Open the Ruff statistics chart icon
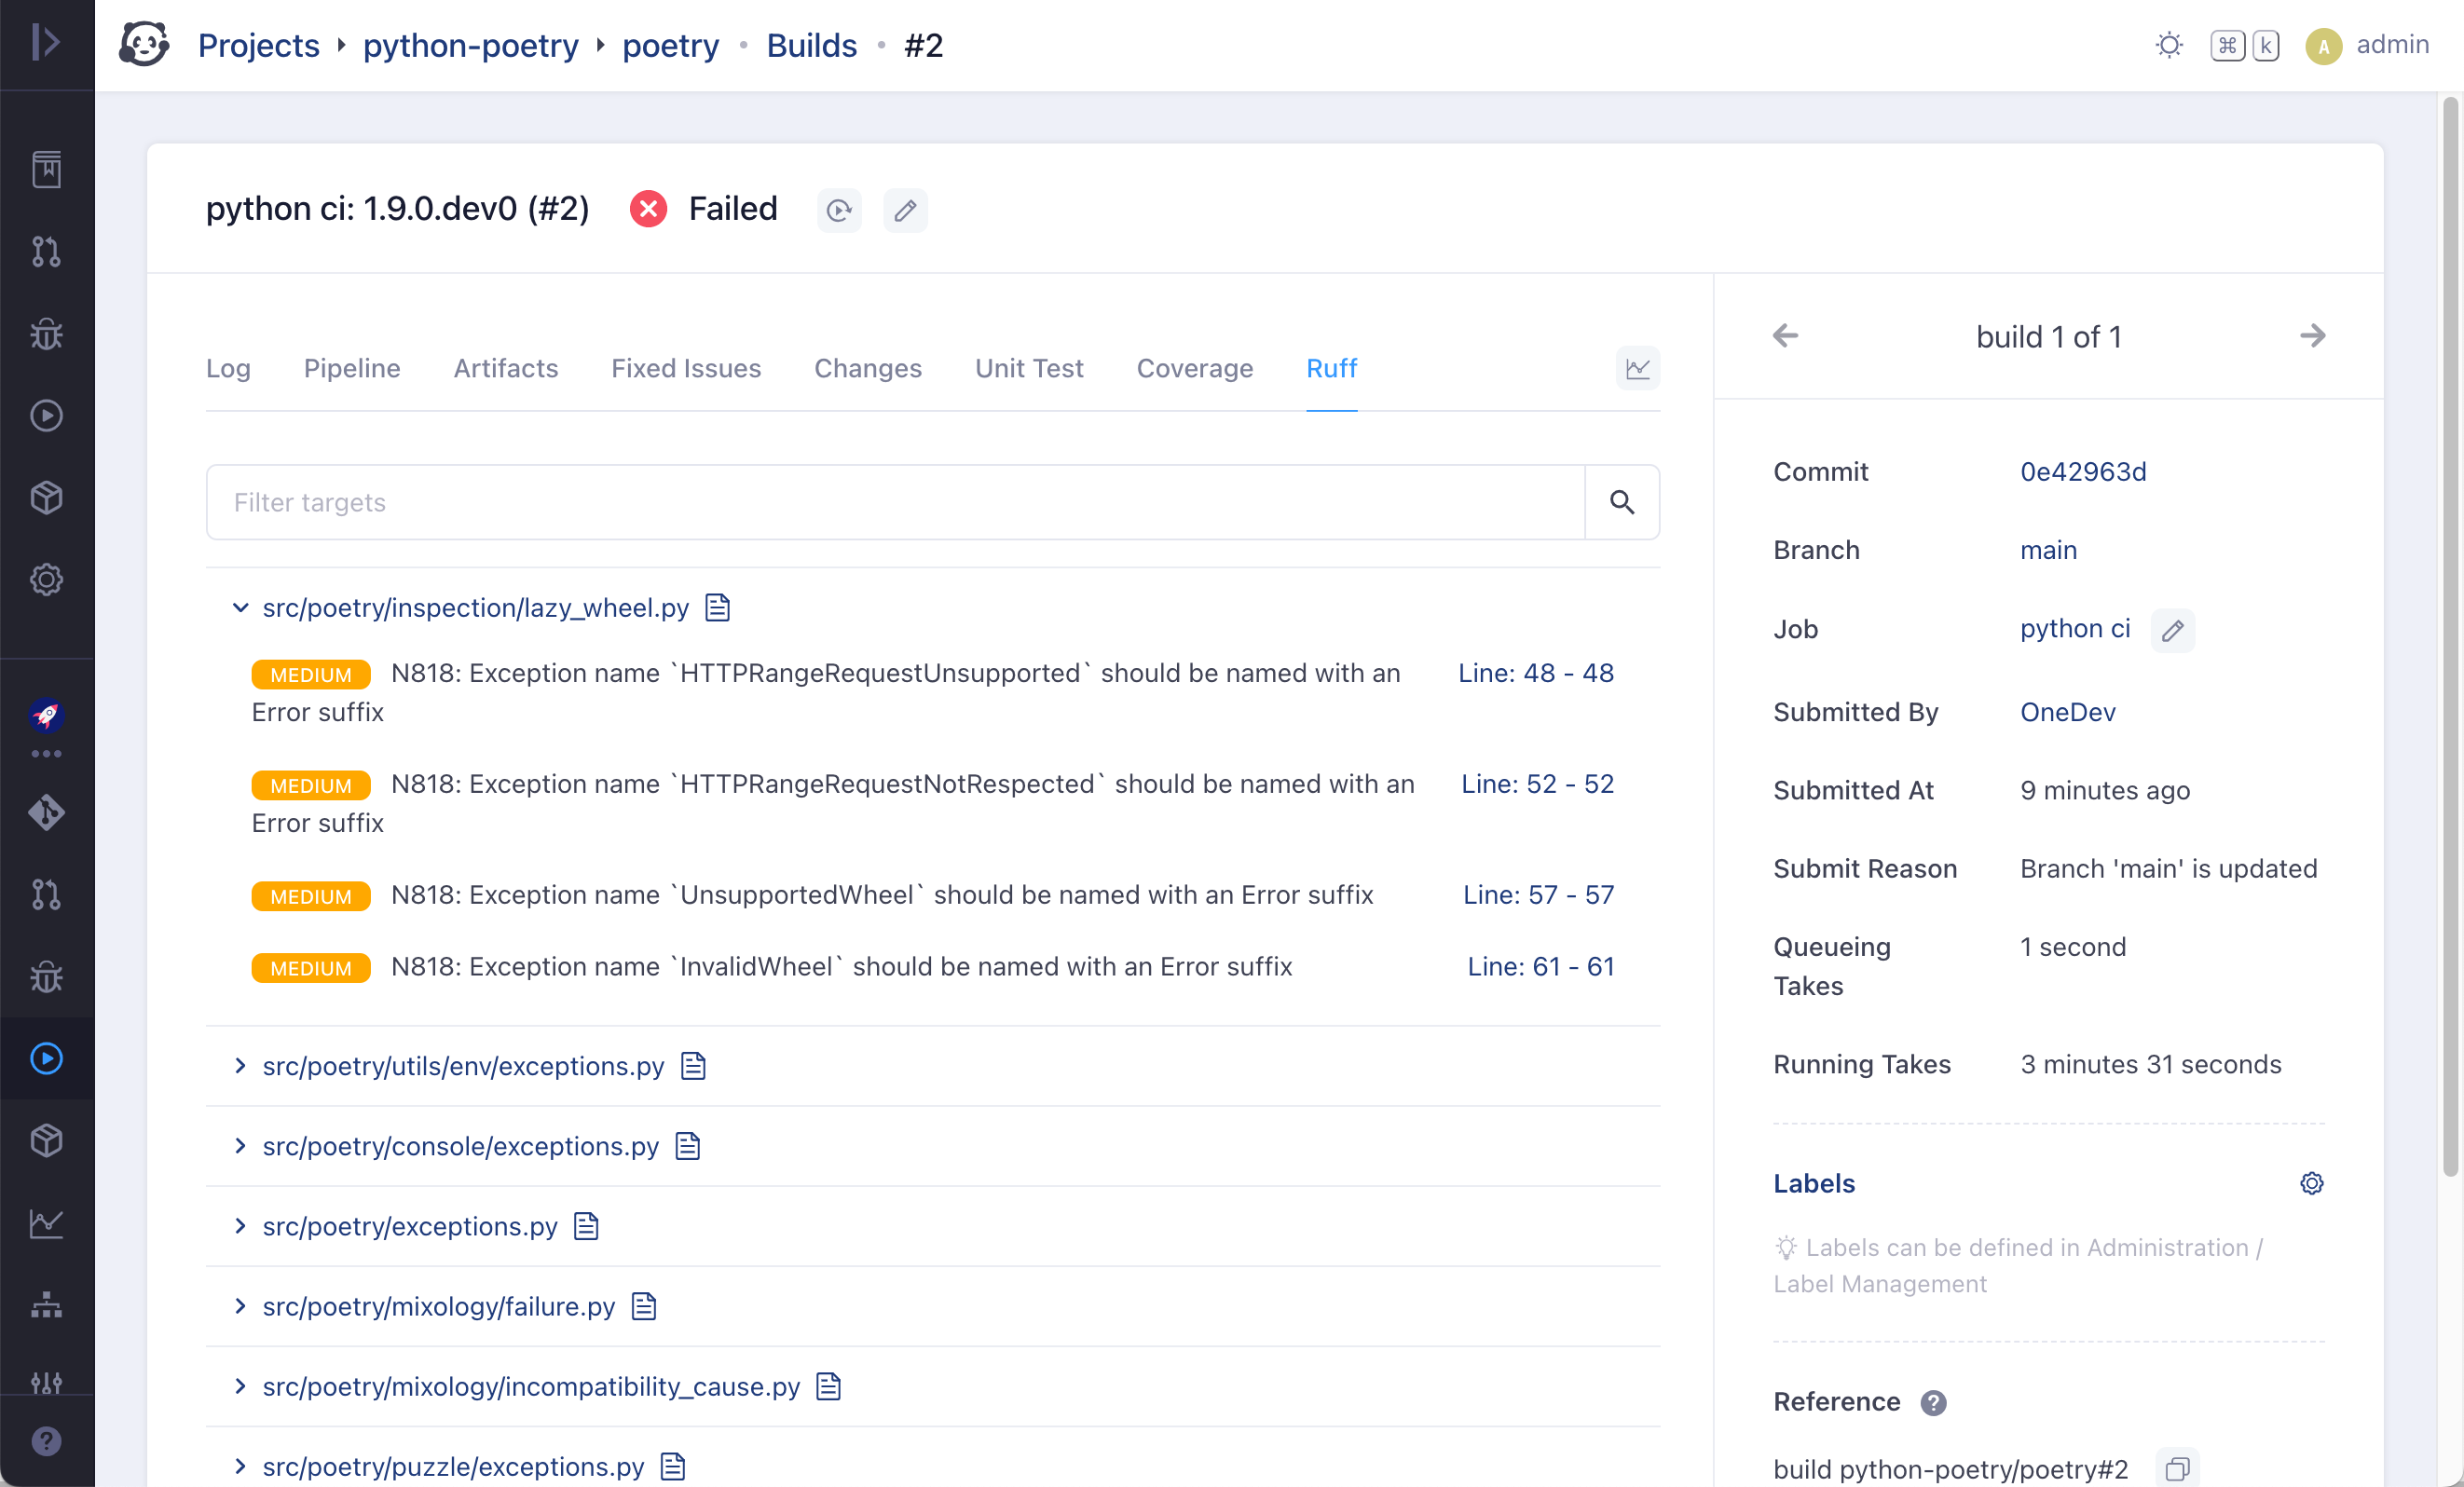The image size is (2464, 1487). point(1637,369)
